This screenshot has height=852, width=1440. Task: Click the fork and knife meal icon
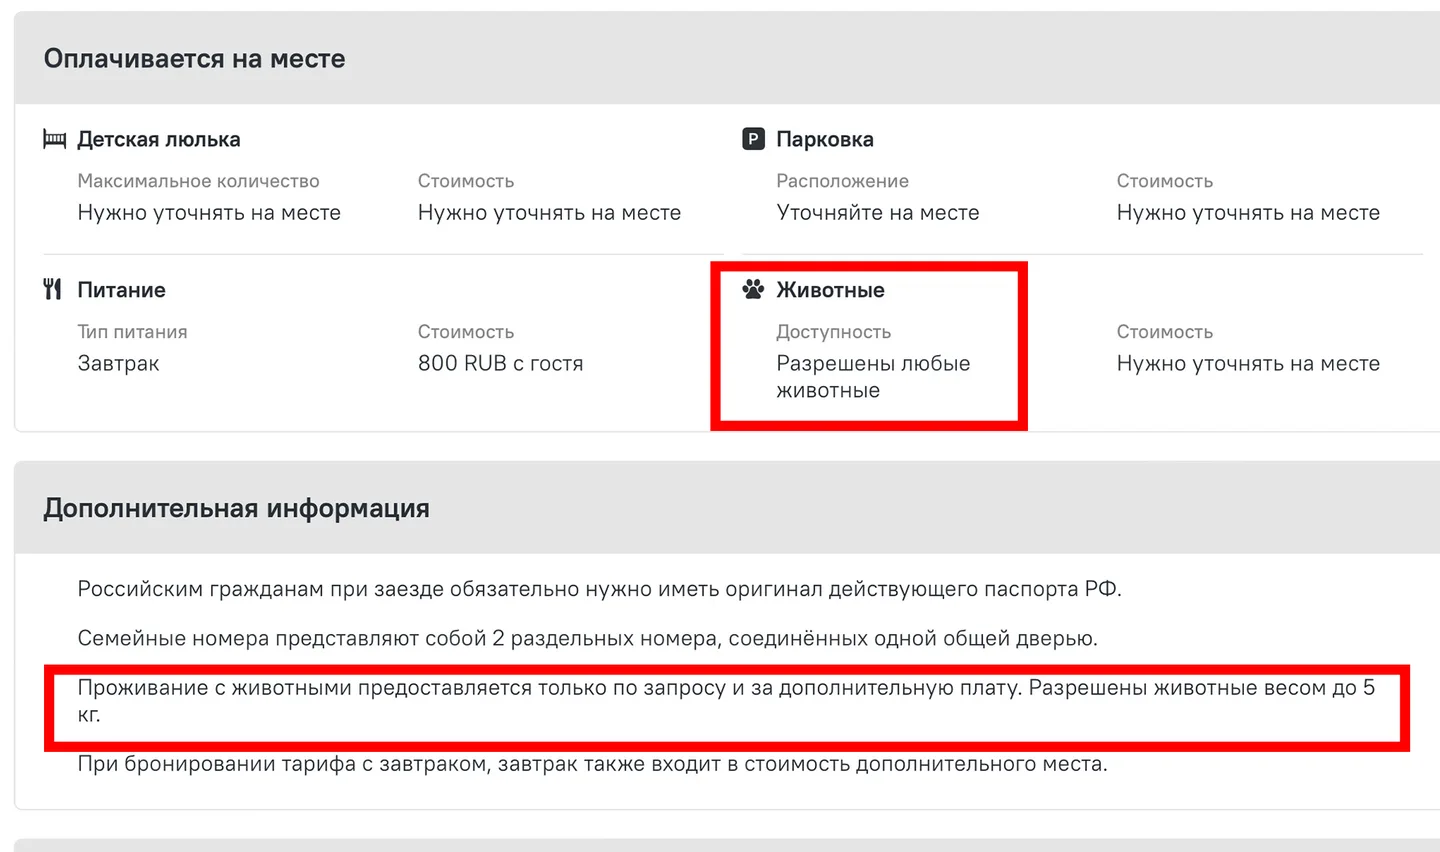(53, 290)
